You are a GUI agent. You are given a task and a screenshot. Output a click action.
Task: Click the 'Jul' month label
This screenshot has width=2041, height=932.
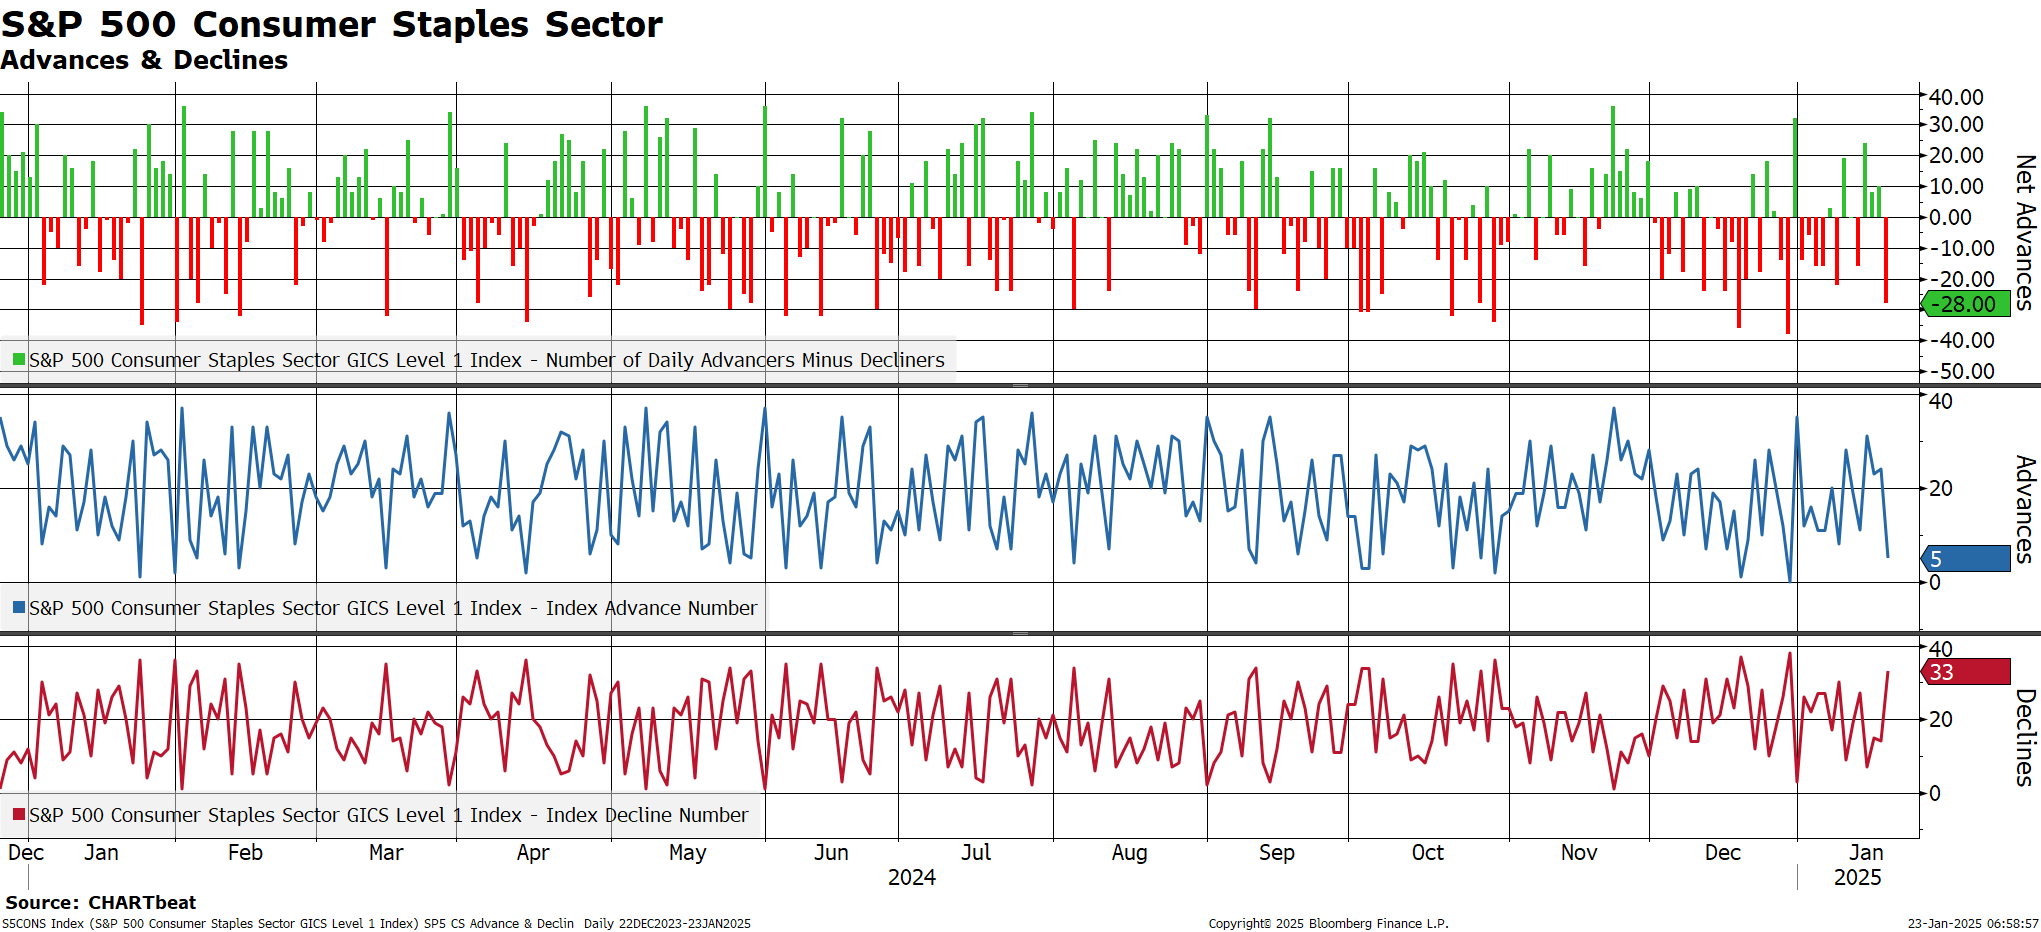pyautogui.click(x=976, y=852)
